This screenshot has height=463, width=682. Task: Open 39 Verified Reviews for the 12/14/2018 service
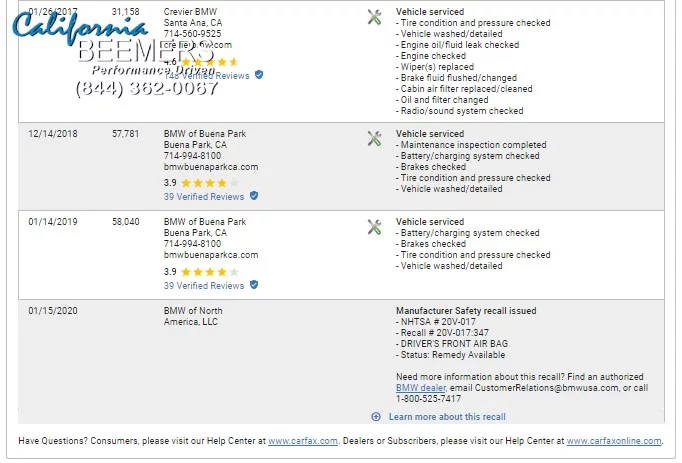pos(204,197)
